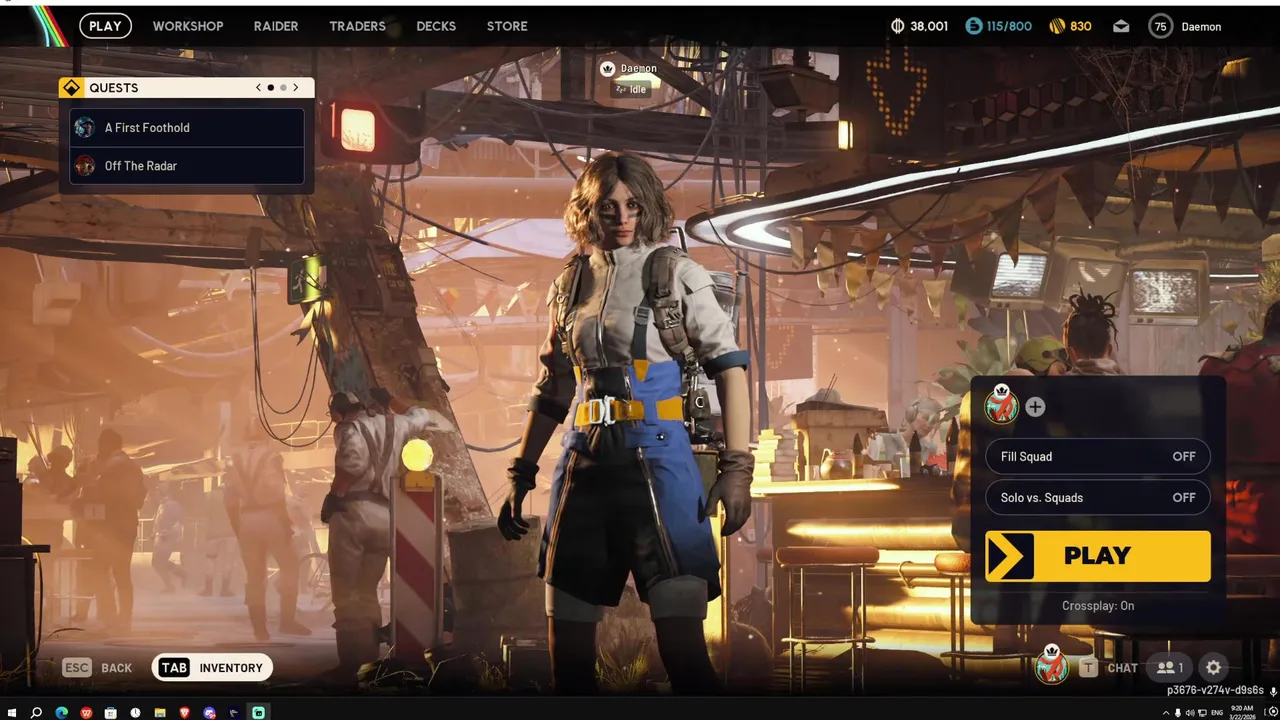Click the yellow PLAY button

pos(1098,556)
